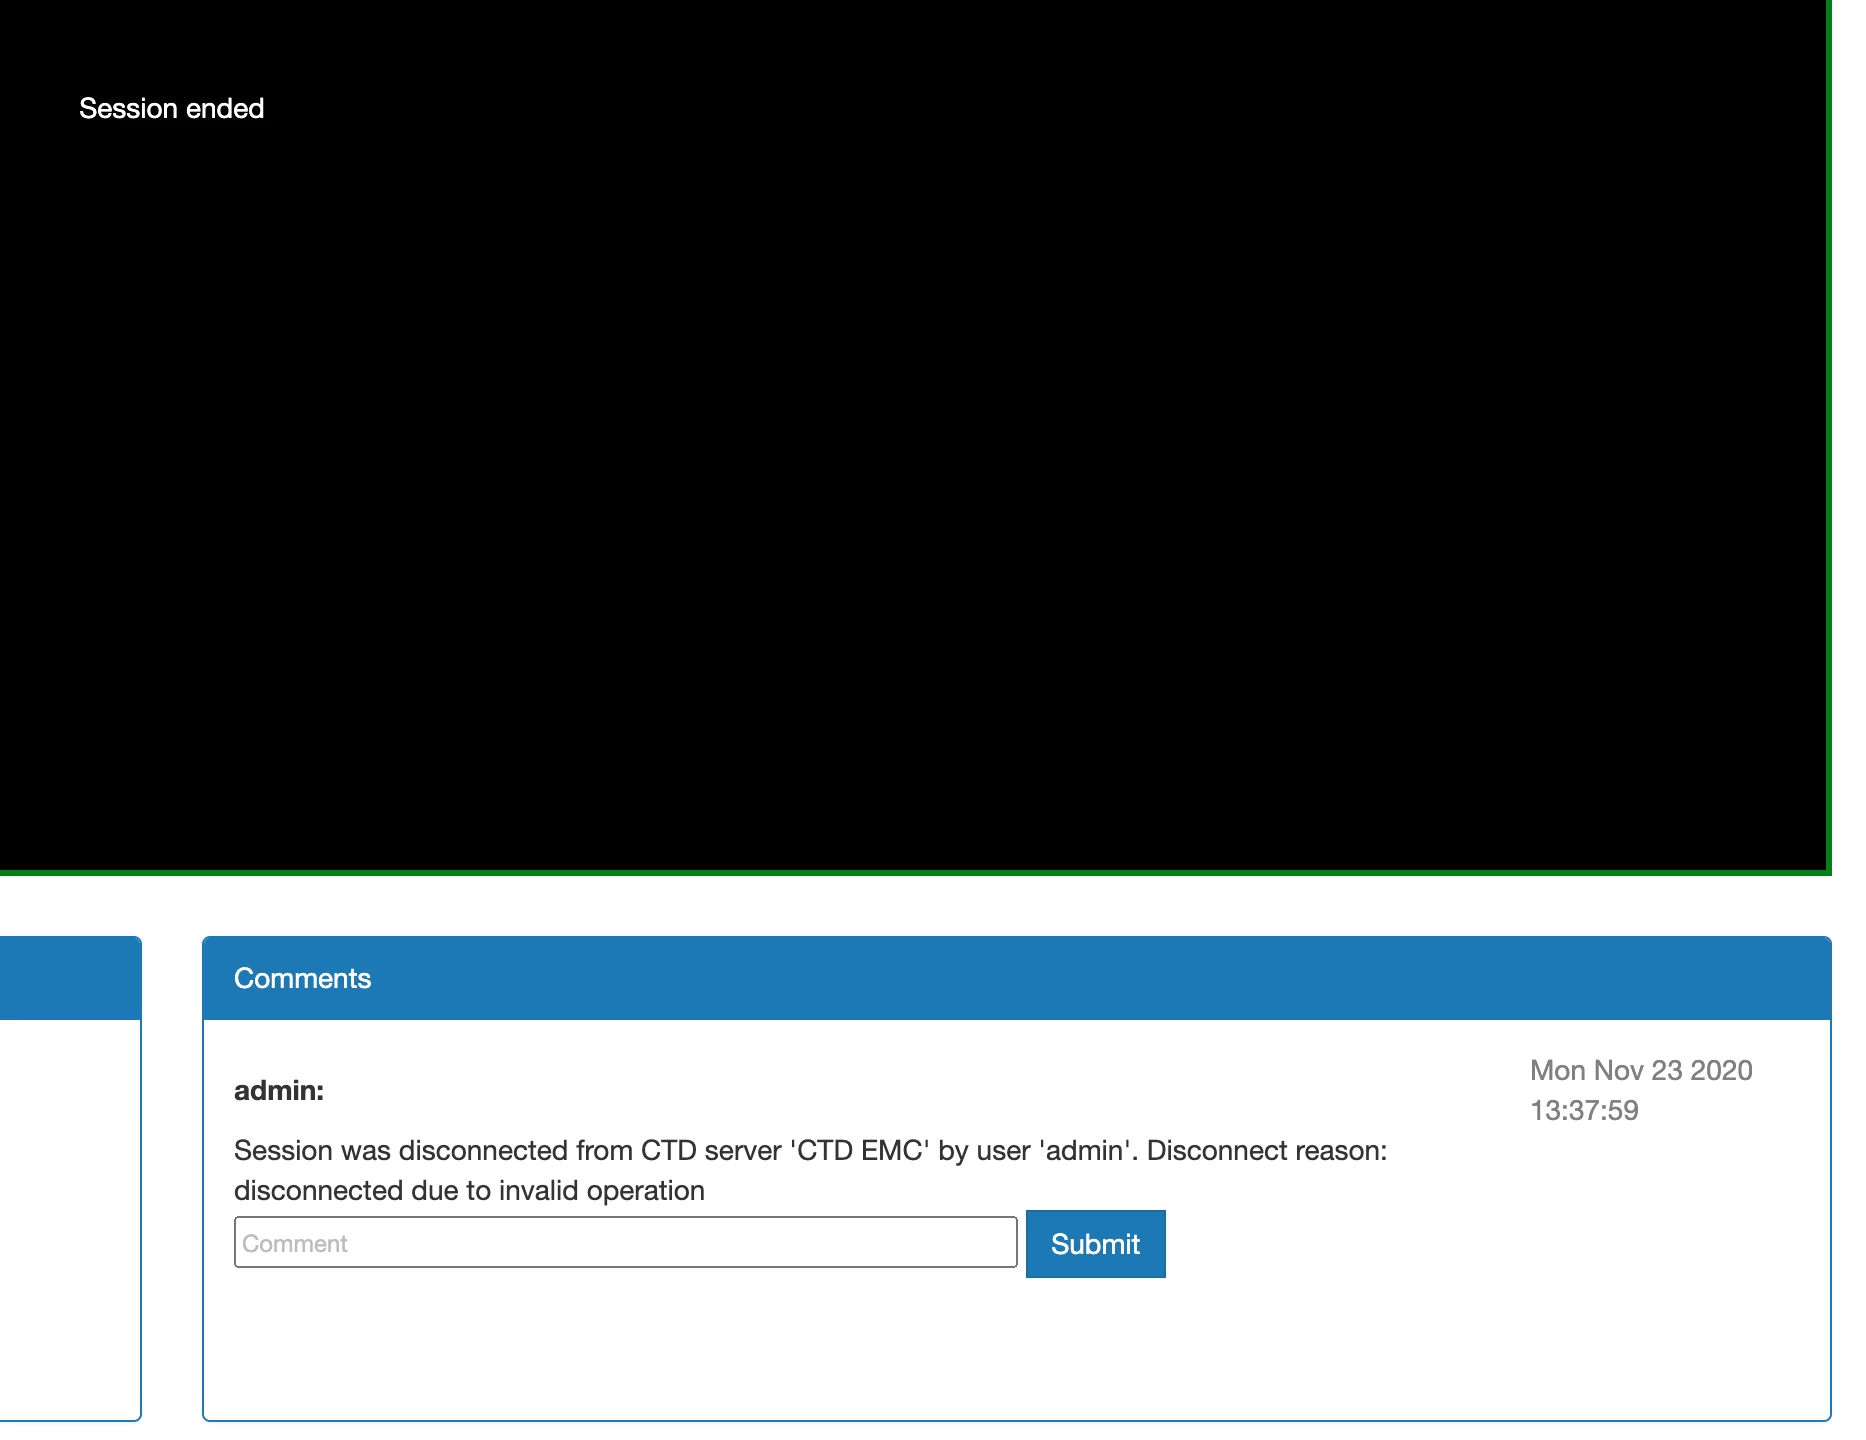Click the 'Mon Nov 23 2020' date

1640,1070
